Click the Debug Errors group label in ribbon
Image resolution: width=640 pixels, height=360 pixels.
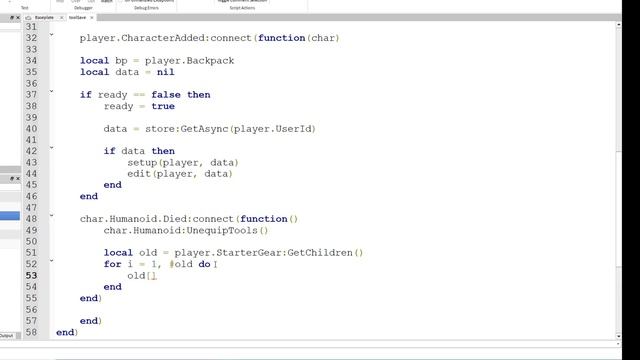click(x=146, y=8)
